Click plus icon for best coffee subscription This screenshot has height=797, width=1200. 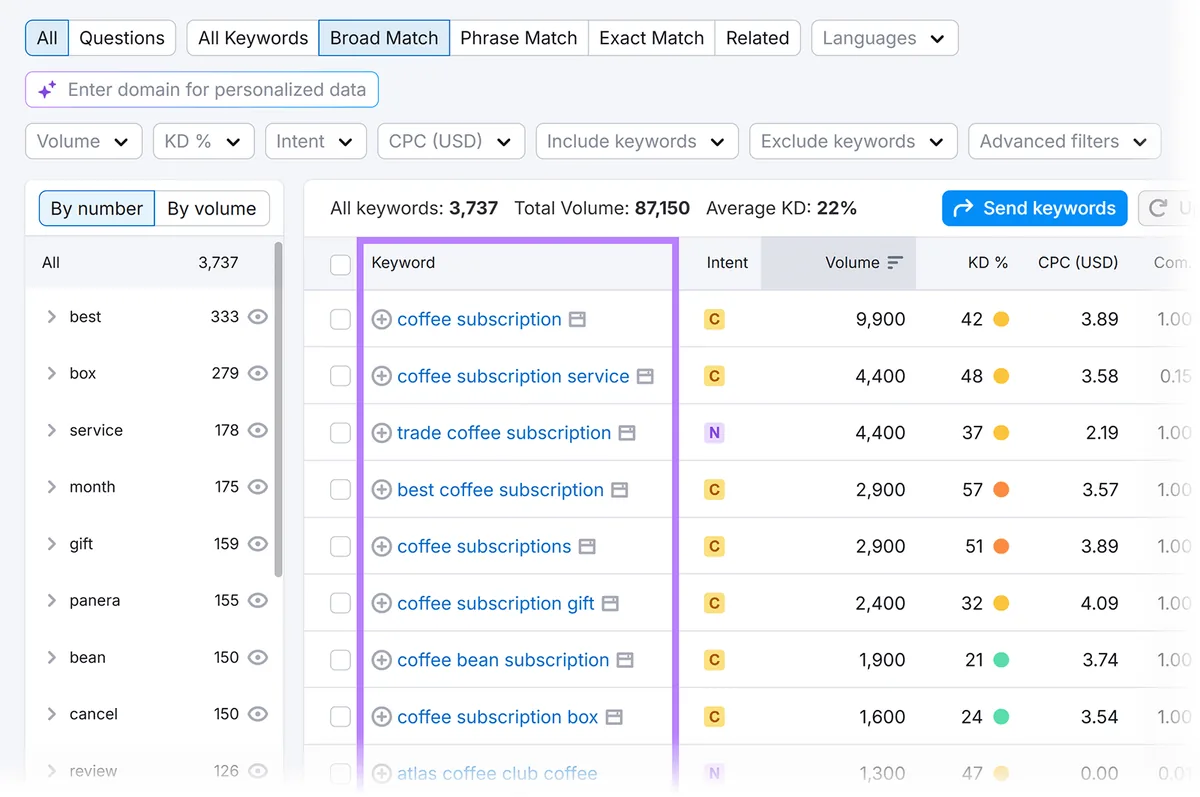pos(381,490)
